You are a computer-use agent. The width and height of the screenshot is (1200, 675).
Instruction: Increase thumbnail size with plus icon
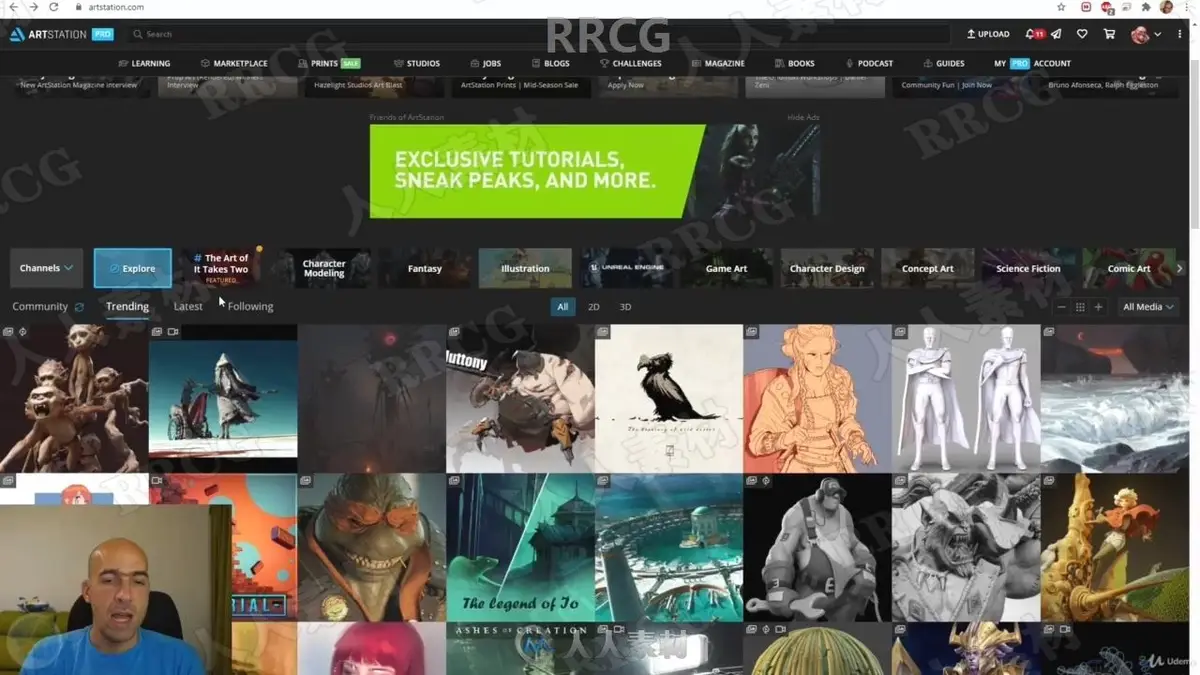(x=1098, y=307)
